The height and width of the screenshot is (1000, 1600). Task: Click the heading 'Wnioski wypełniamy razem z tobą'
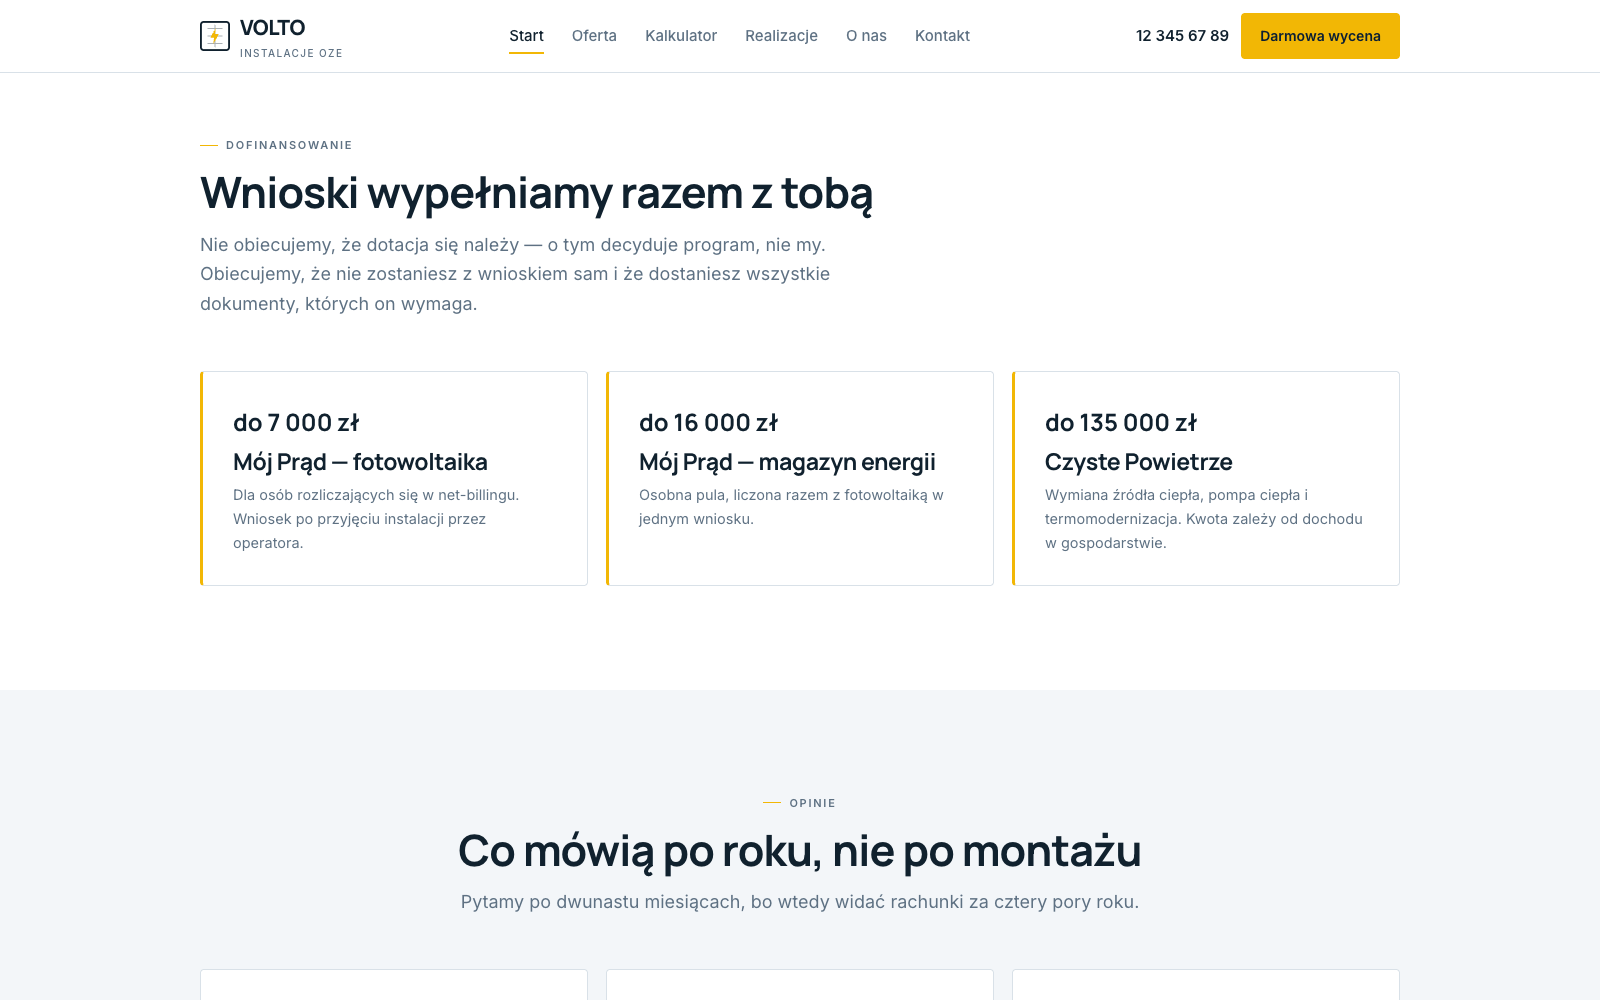536,194
